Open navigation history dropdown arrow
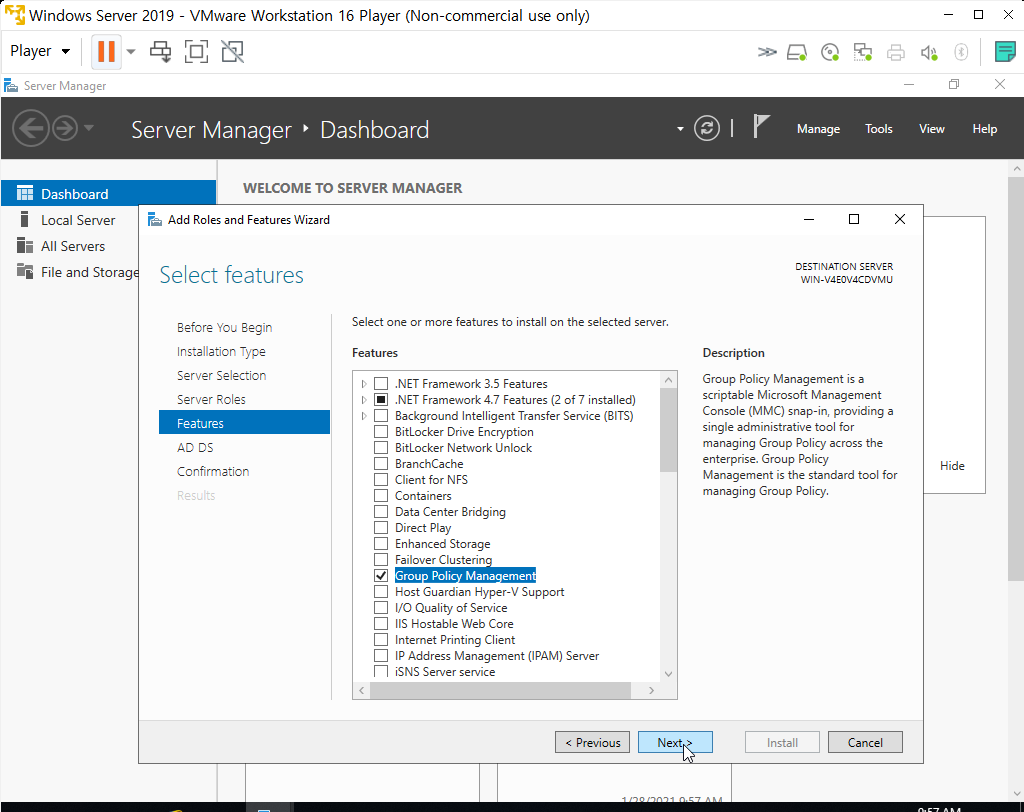The height and width of the screenshot is (812, 1024). (x=89, y=127)
